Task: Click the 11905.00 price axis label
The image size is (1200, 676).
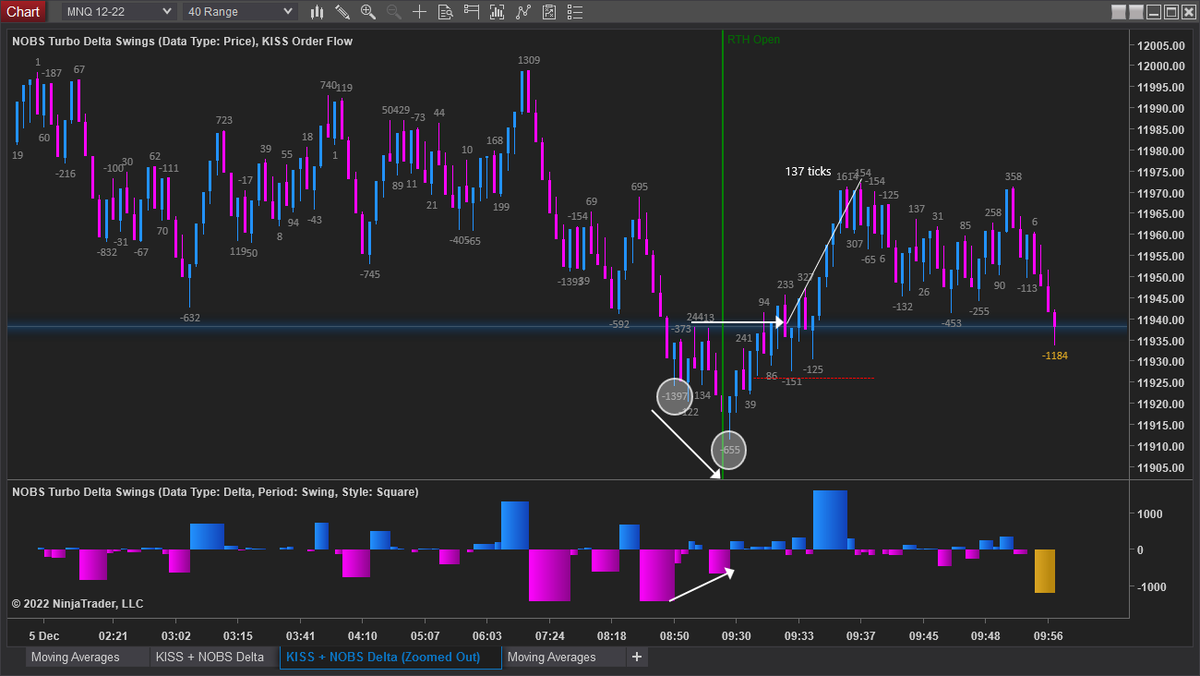Action: 1163,467
